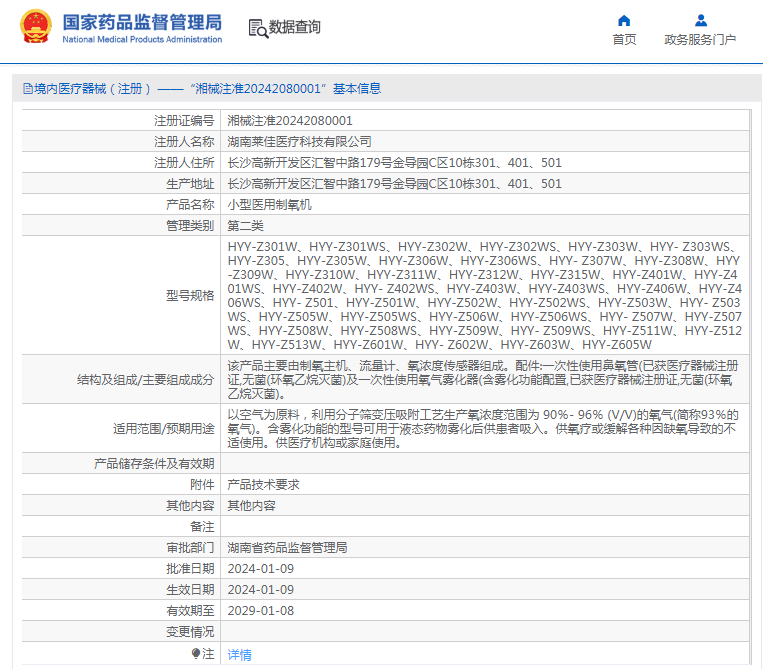Click the model list starting HYY-Z301W

485,295
